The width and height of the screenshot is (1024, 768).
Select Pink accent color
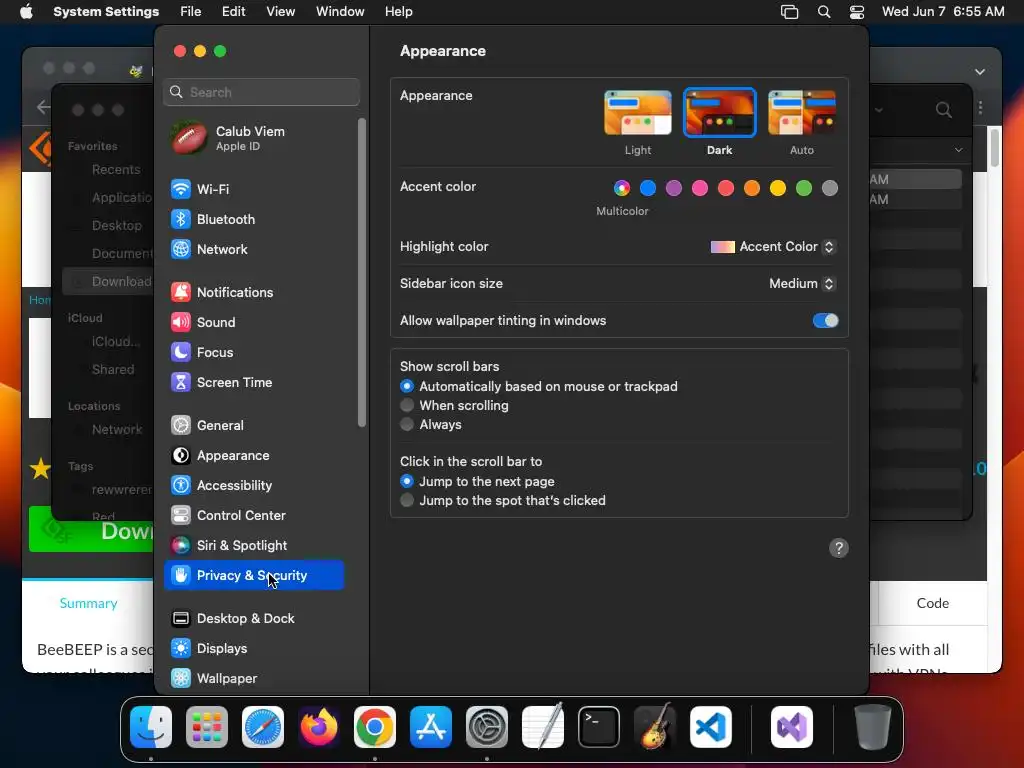point(700,189)
